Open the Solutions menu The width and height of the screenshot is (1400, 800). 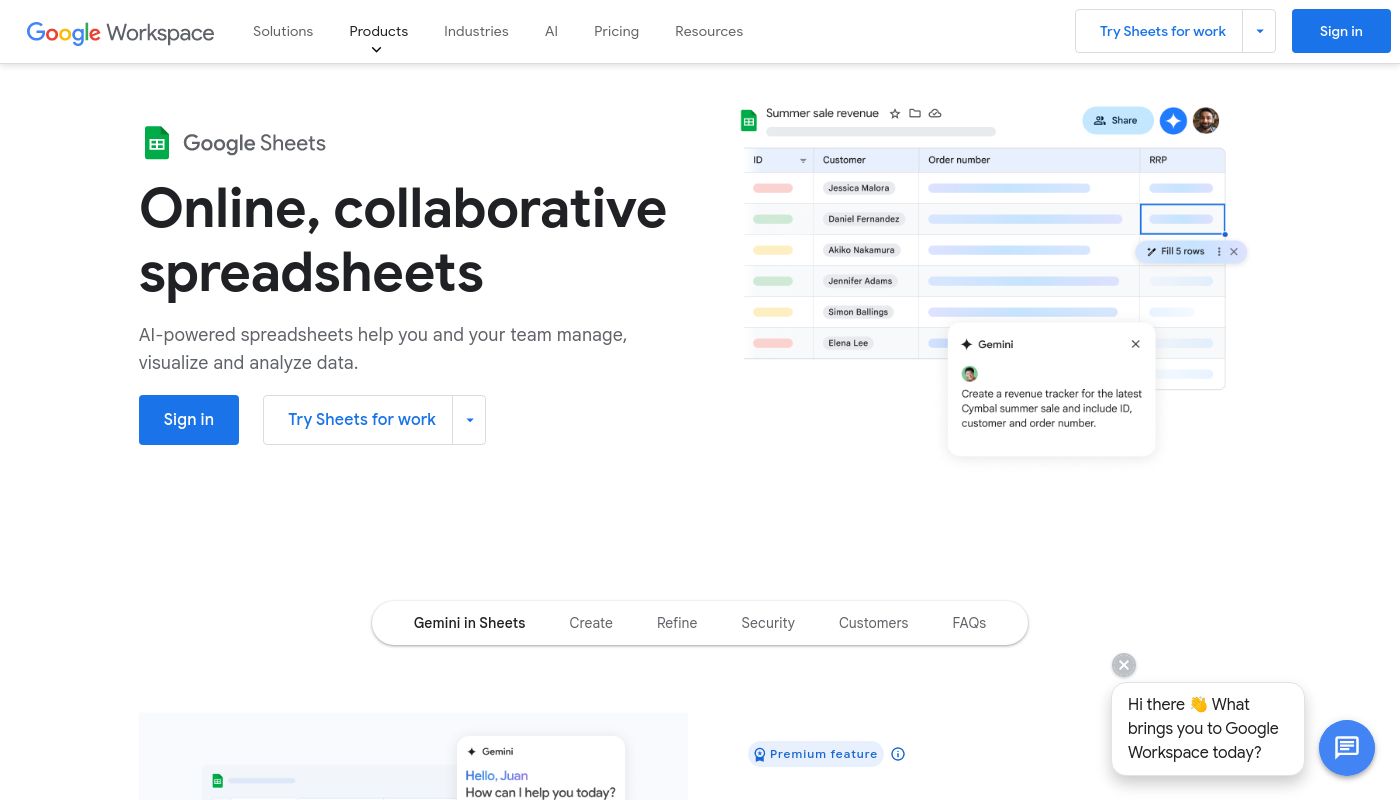pos(283,32)
